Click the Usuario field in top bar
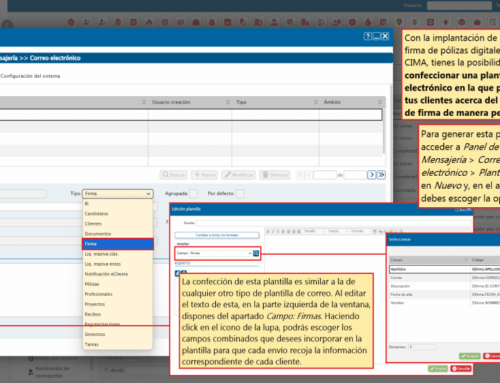The width and height of the screenshot is (500, 383). [459, 5]
